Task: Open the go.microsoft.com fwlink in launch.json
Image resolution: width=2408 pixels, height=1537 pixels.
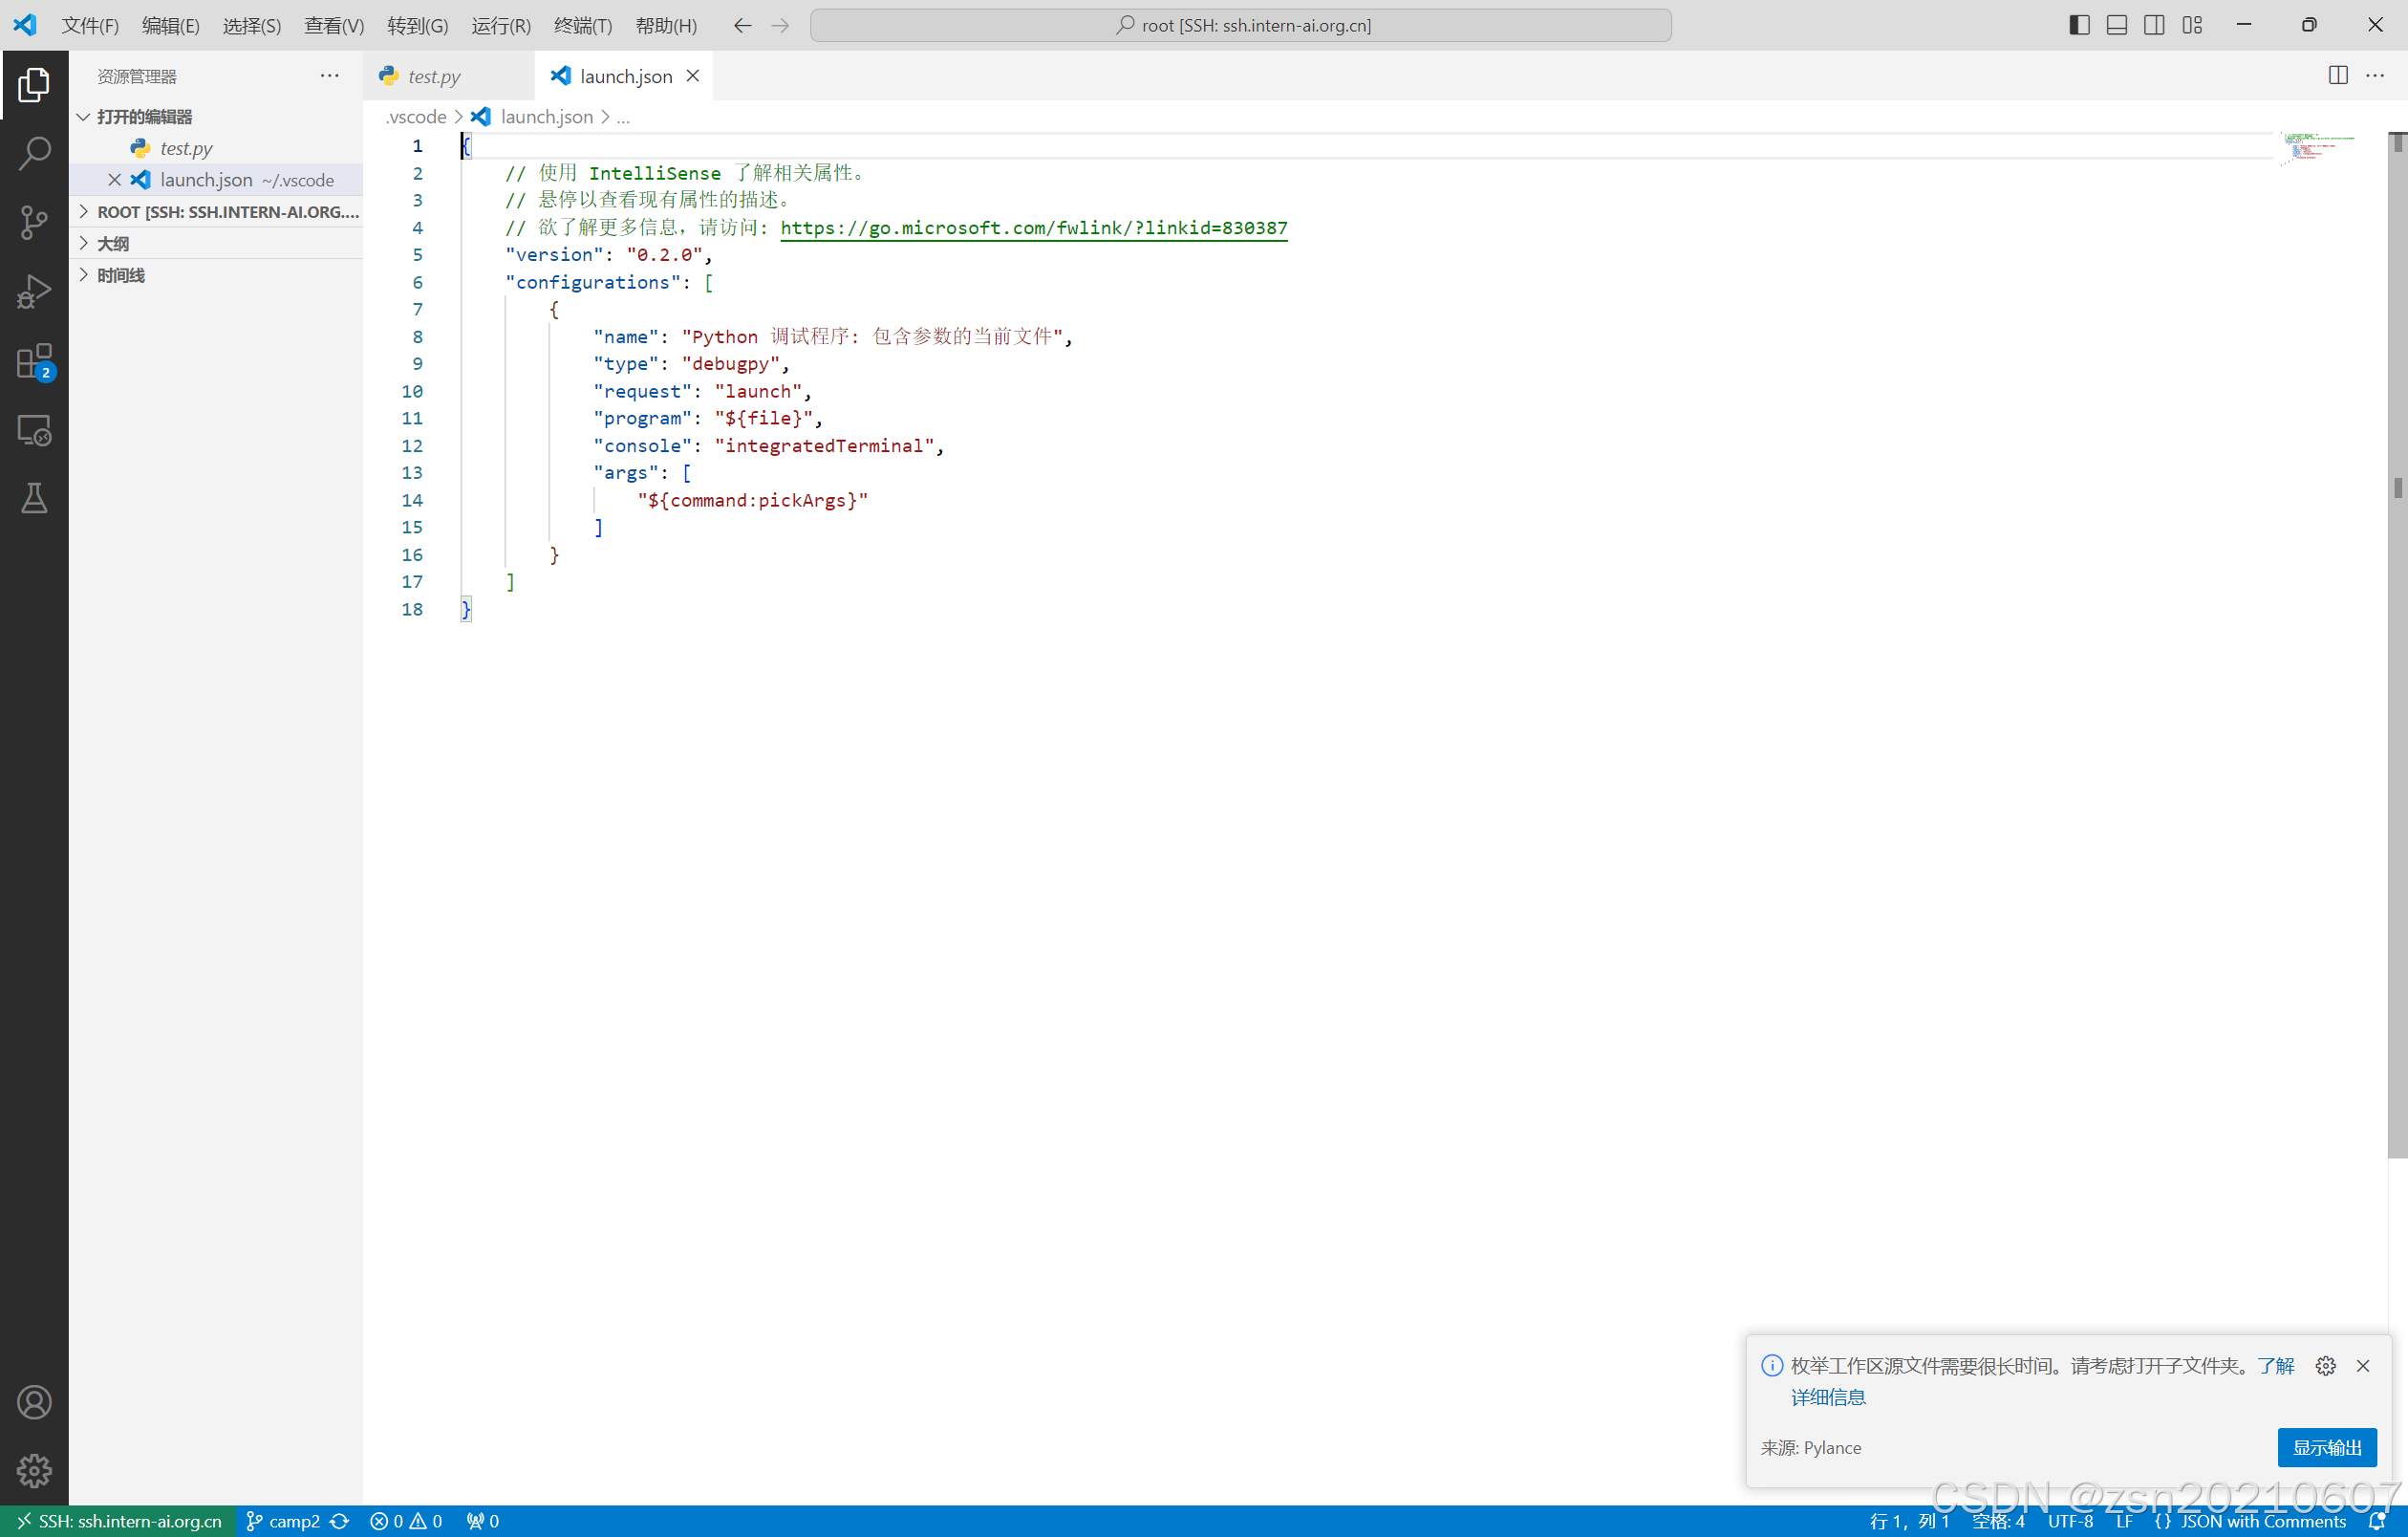Action: 1034,228
